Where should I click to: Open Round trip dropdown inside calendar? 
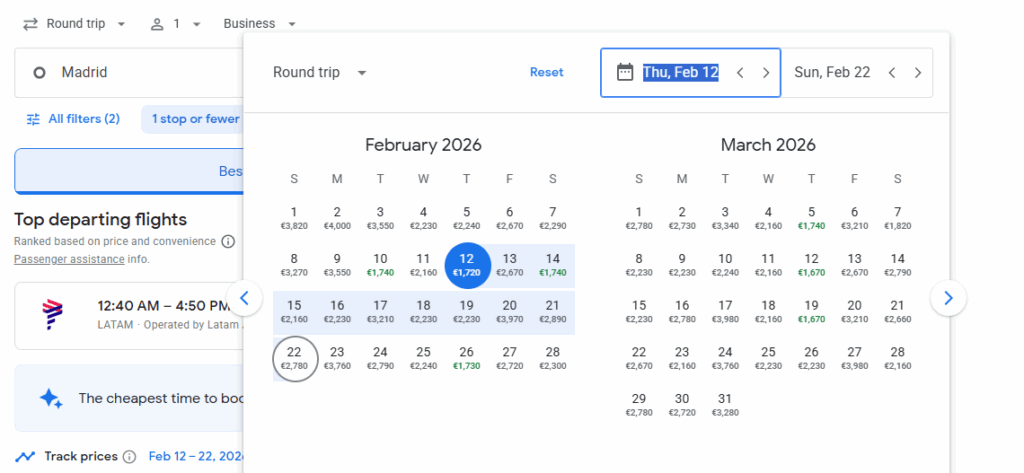[320, 72]
